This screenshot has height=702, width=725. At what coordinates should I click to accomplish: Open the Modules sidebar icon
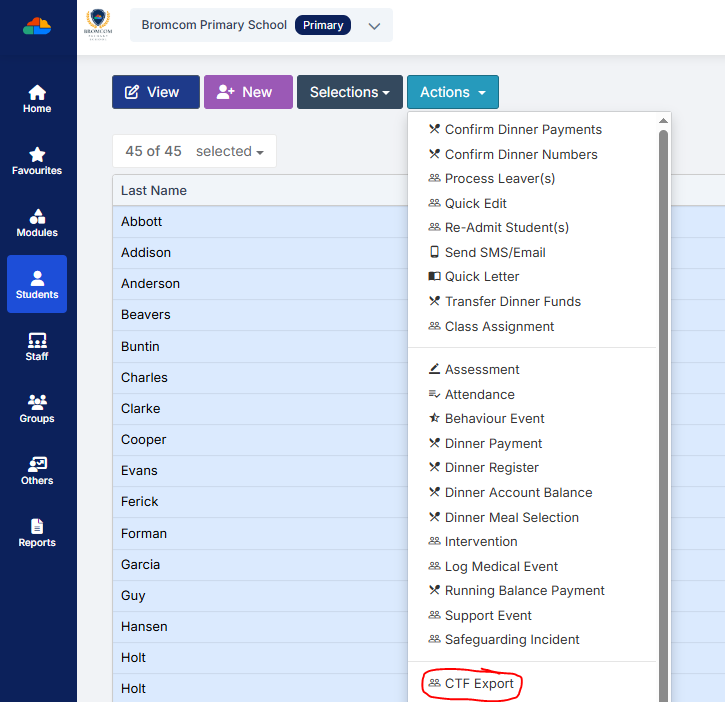[x=37, y=222]
